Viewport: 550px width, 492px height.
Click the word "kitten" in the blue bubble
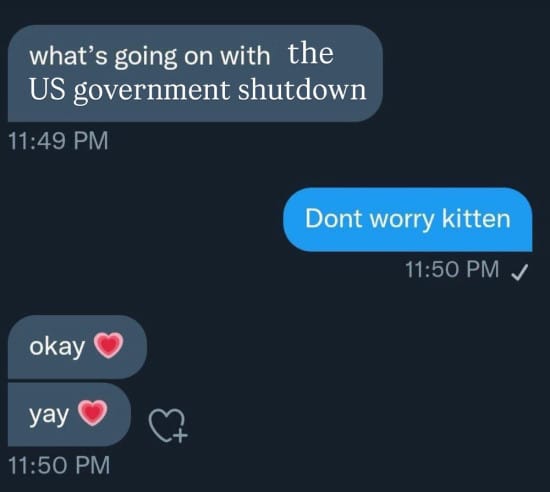476,219
